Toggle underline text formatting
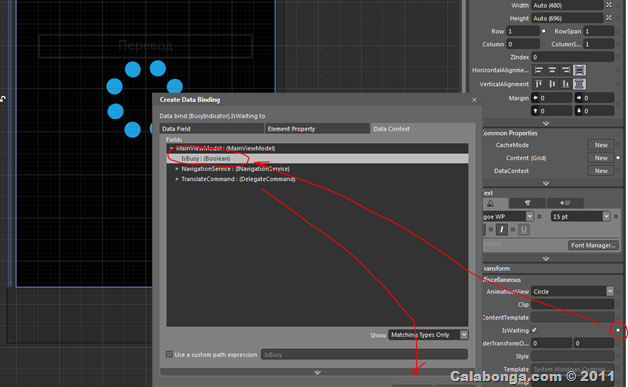The height and width of the screenshot is (387, 628). (524, 229)
